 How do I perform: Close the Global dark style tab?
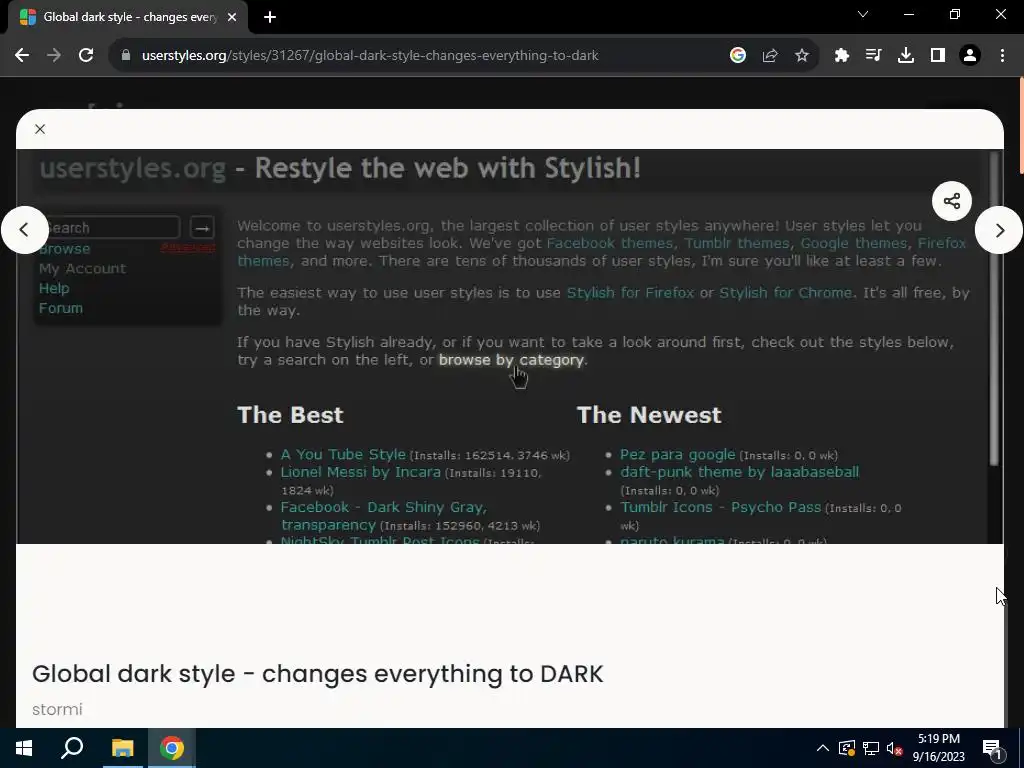[232, 17]
